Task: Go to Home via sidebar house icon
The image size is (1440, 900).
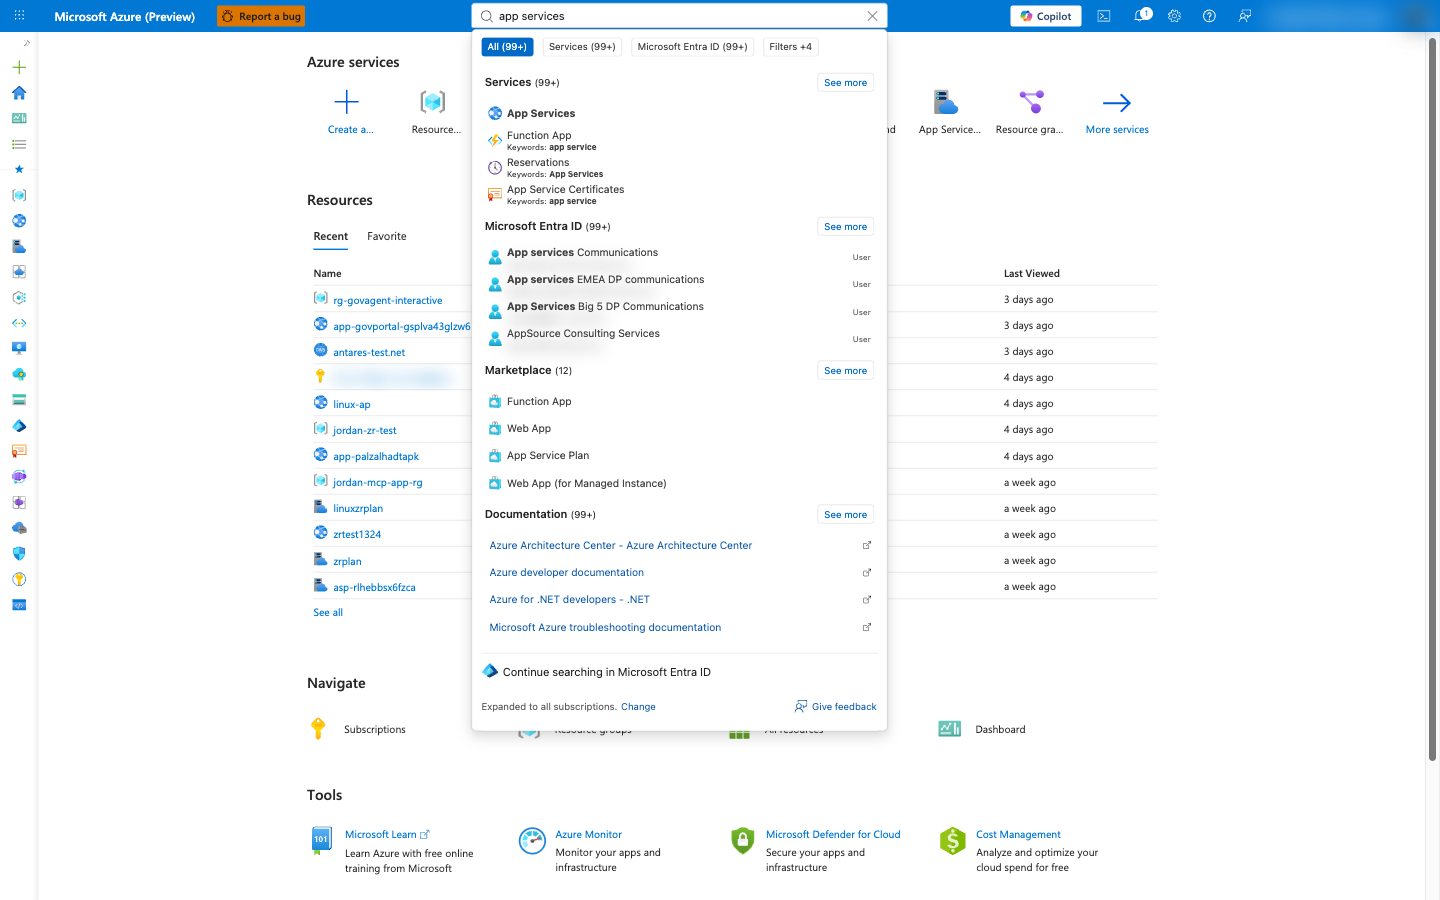Action: point(19,93)
